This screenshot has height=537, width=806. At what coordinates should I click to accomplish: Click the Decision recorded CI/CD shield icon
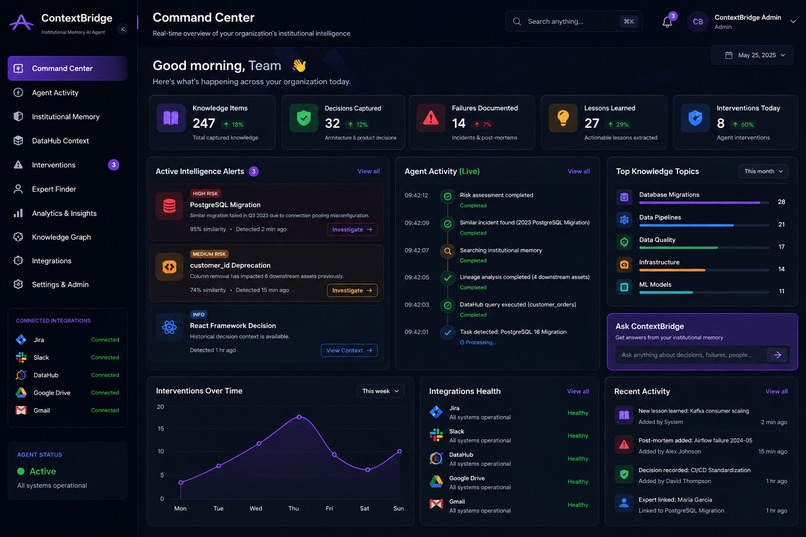(x=624, y=475)
